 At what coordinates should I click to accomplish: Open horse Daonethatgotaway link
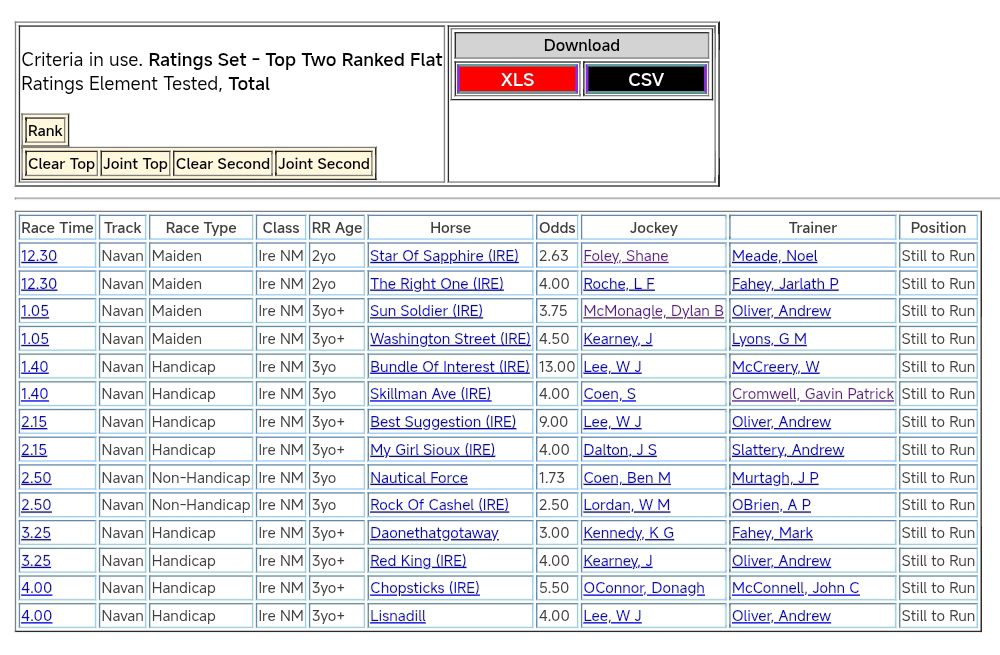(434, 533)
